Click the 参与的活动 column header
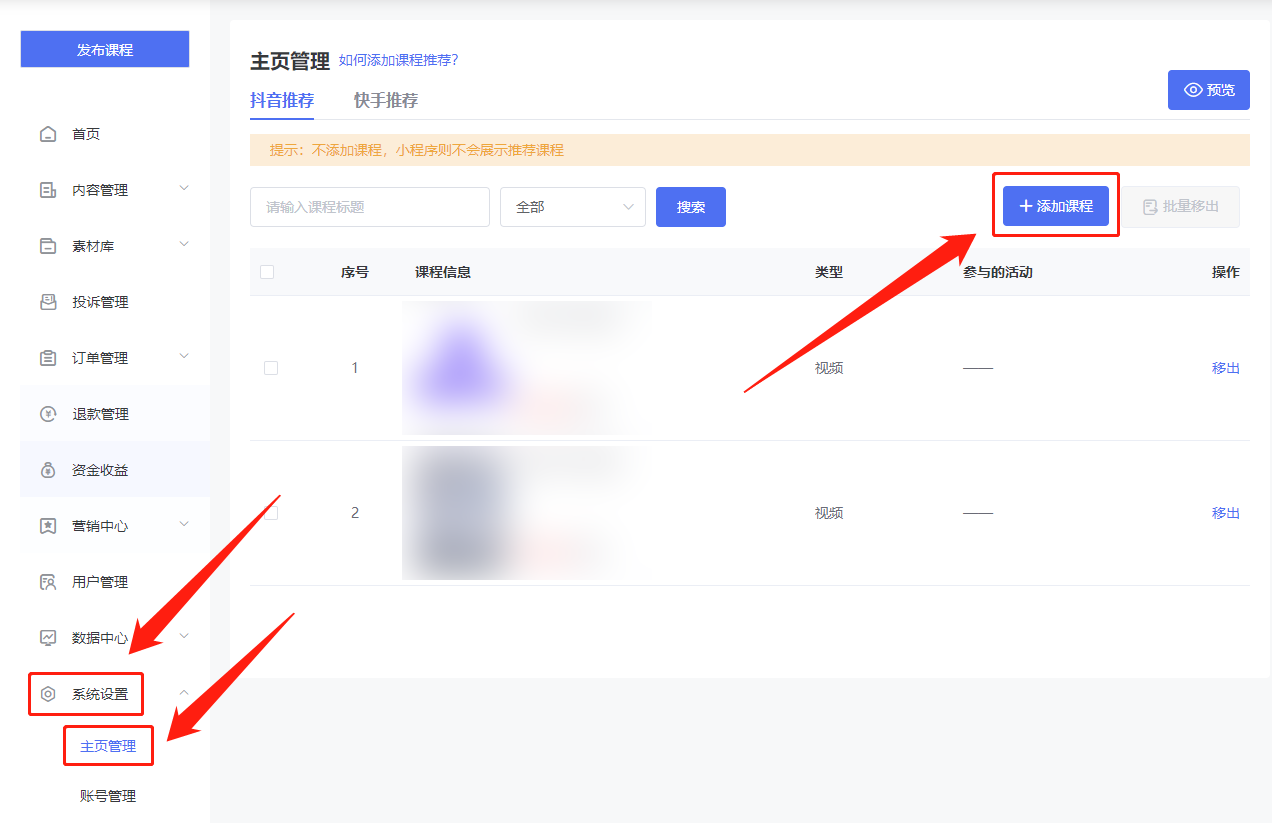1272x823 pixels. click(x=998, y=272)
